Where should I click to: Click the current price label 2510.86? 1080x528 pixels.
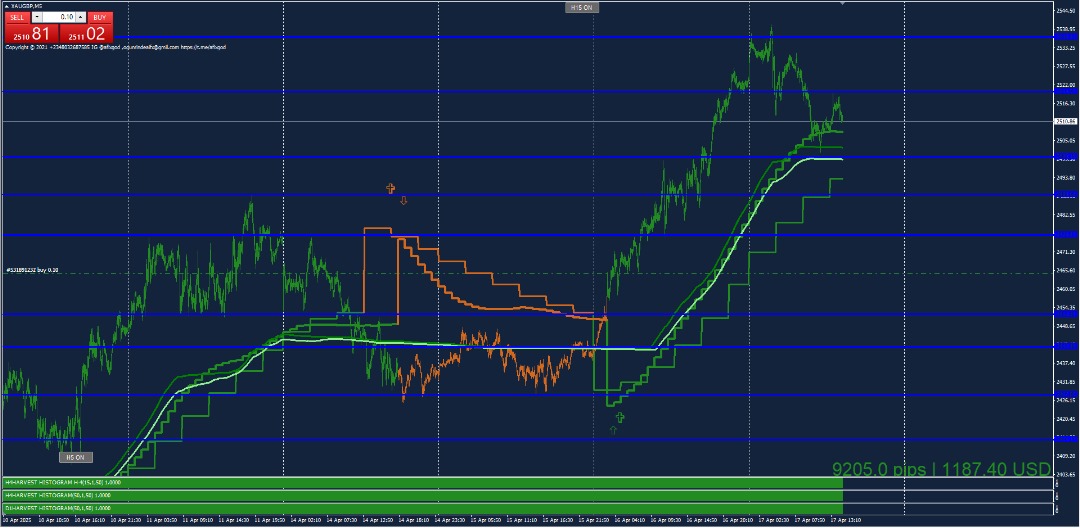(1066, 121)
